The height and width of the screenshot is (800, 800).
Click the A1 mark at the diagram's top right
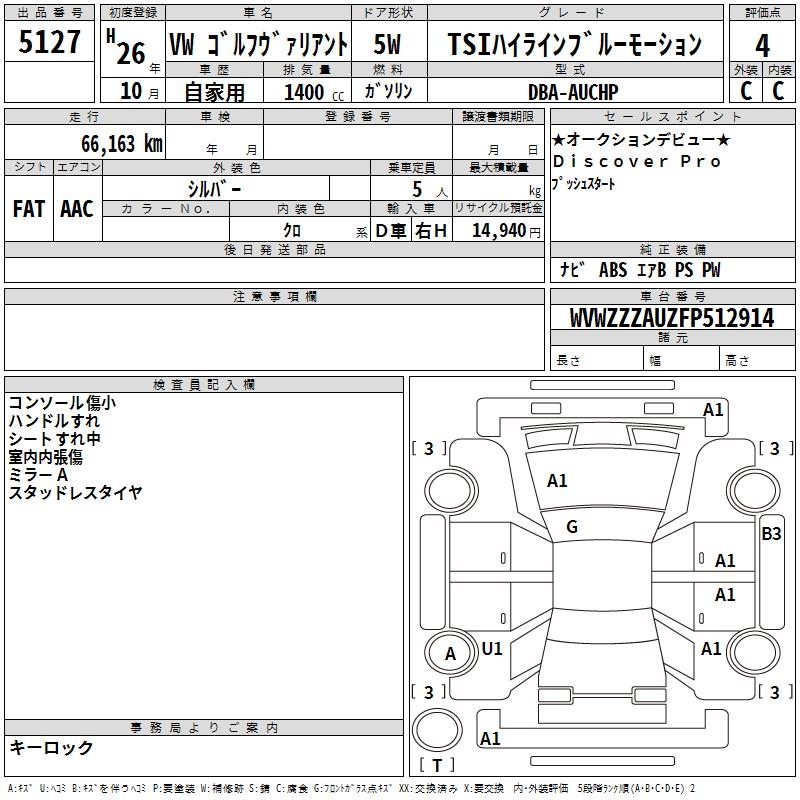coord(712,409)
